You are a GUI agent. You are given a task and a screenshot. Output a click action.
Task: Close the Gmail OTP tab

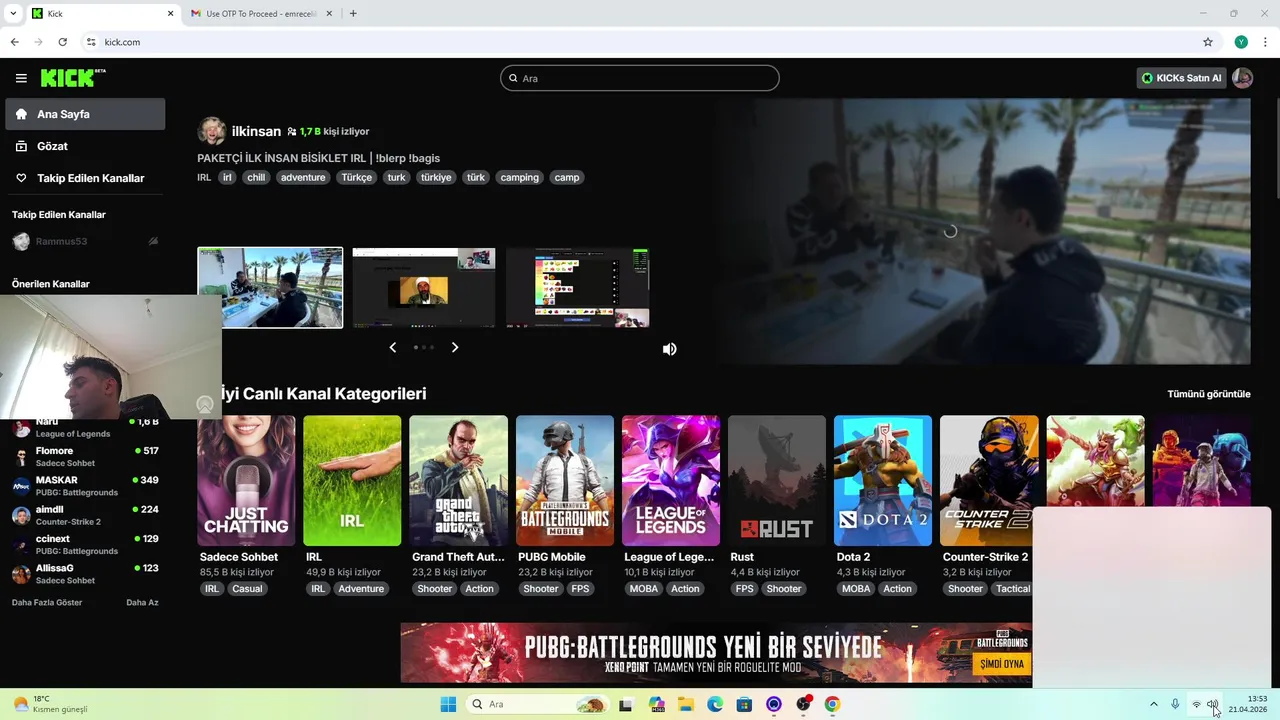[x=327, y=14]
